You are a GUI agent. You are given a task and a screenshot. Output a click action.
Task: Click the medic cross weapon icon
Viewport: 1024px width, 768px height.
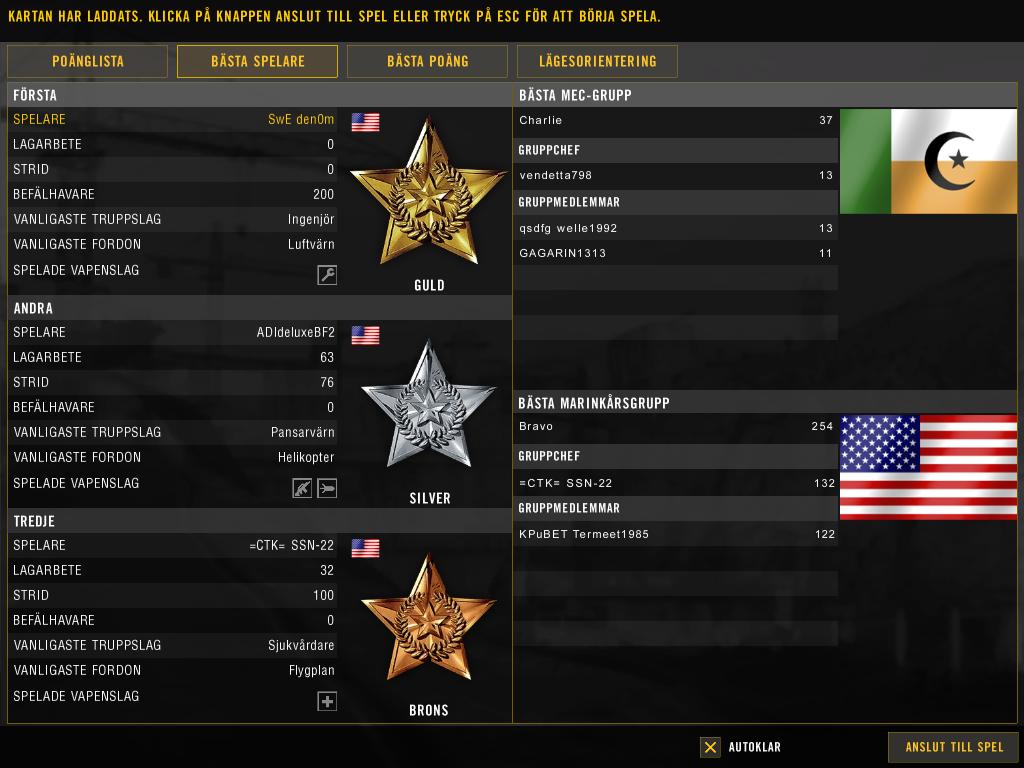(x=327, y=701)
